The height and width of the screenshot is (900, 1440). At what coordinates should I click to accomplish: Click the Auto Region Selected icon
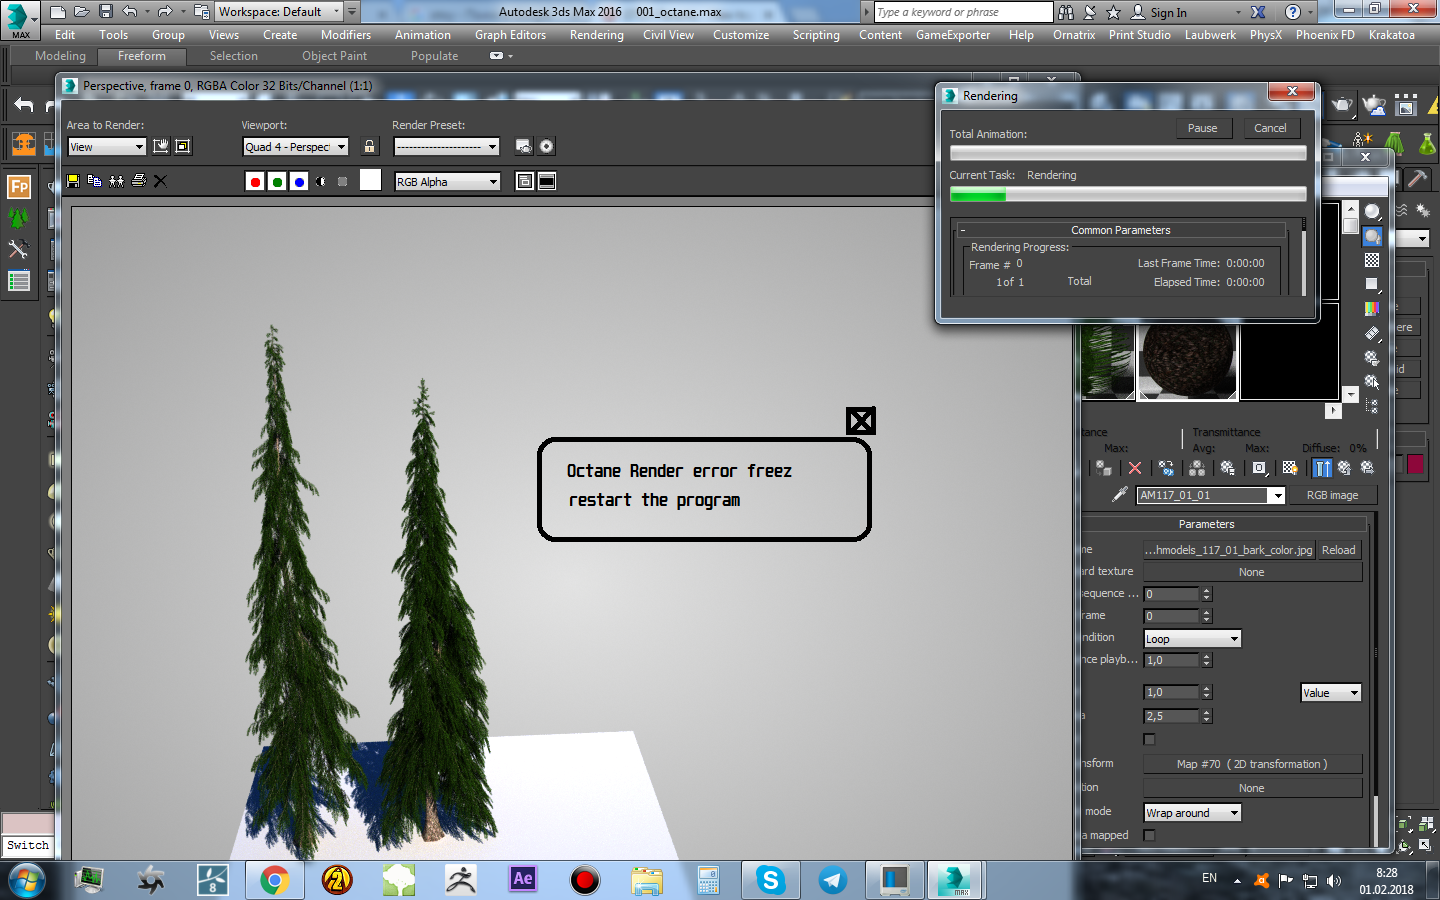pyautogui.click(x=183, y=146)
